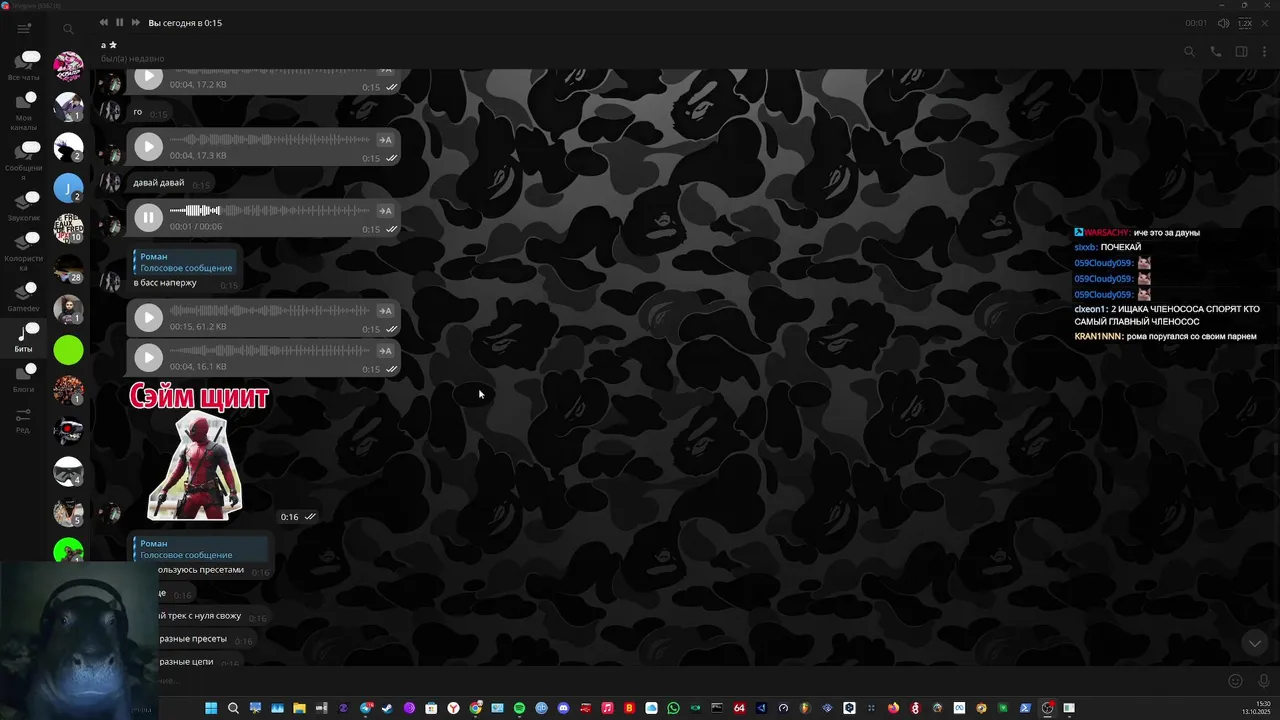
Task: Jump to latest messages with down chevron
Action: click(1254, 643)
